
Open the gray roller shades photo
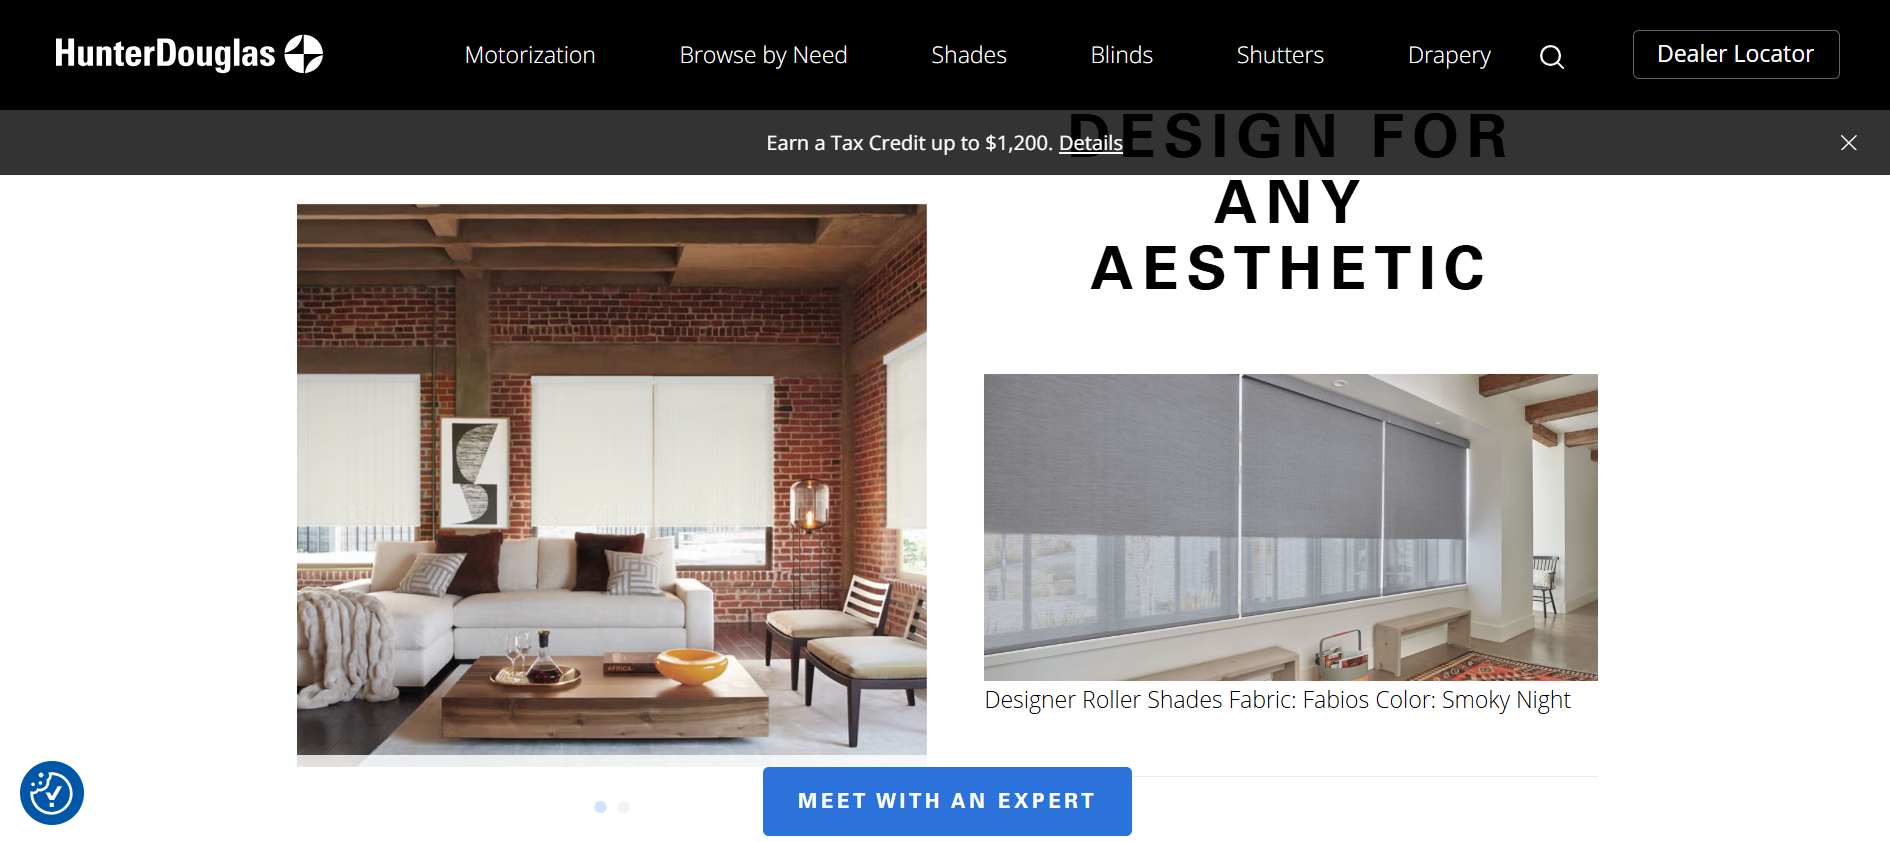pyautogui.click(x=1291, y=527)
